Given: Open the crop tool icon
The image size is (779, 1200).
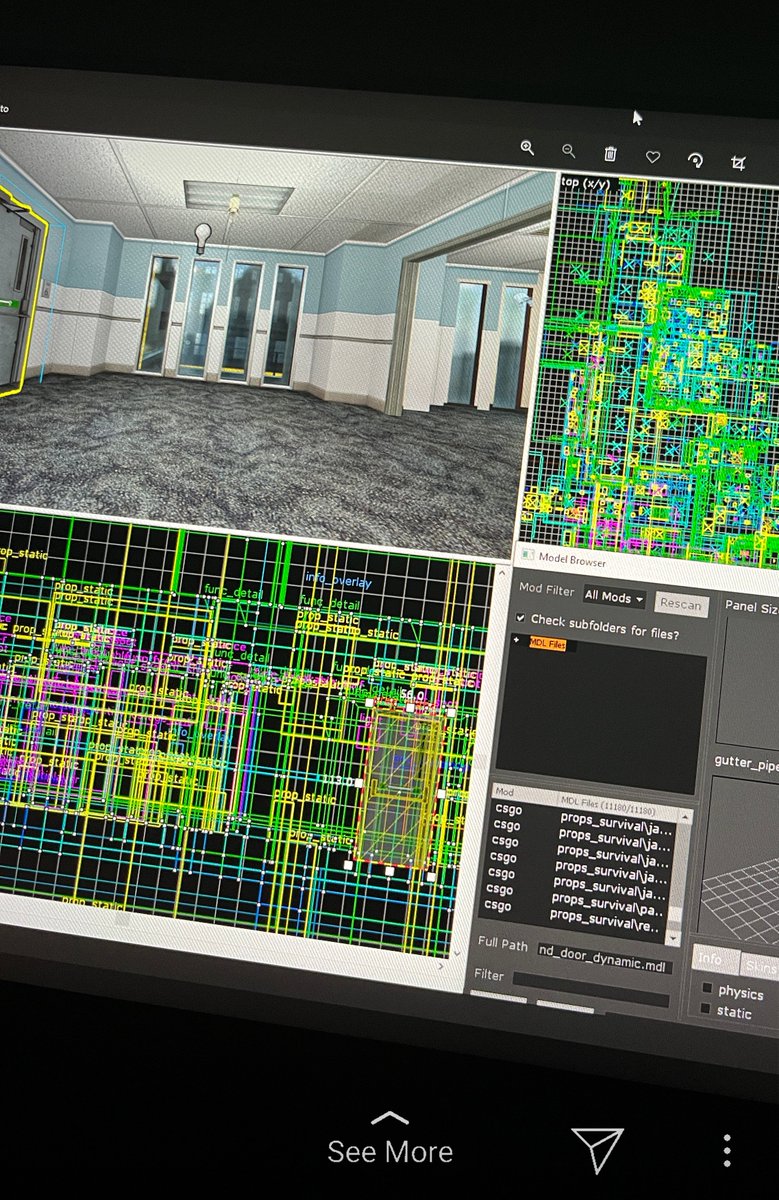Looking at the screenshot, I should tap(738, 164).
